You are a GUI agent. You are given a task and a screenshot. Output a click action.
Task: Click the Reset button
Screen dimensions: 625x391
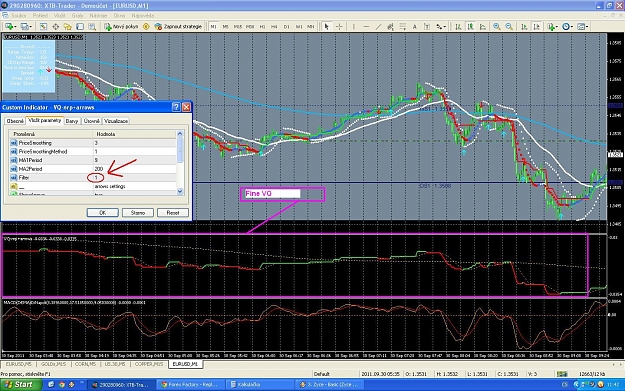173,213
